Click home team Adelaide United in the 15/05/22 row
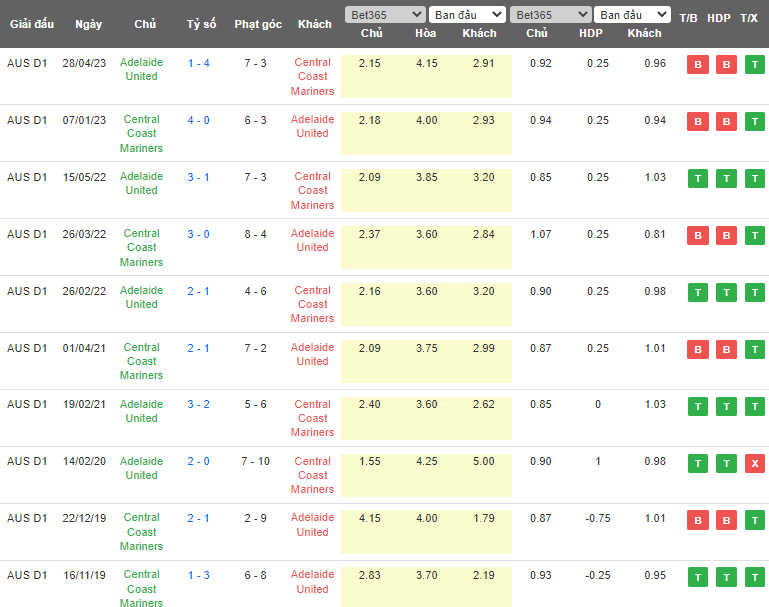Image resolution: width=769 pixels, height=607 pixels. [x=141, y=183]
